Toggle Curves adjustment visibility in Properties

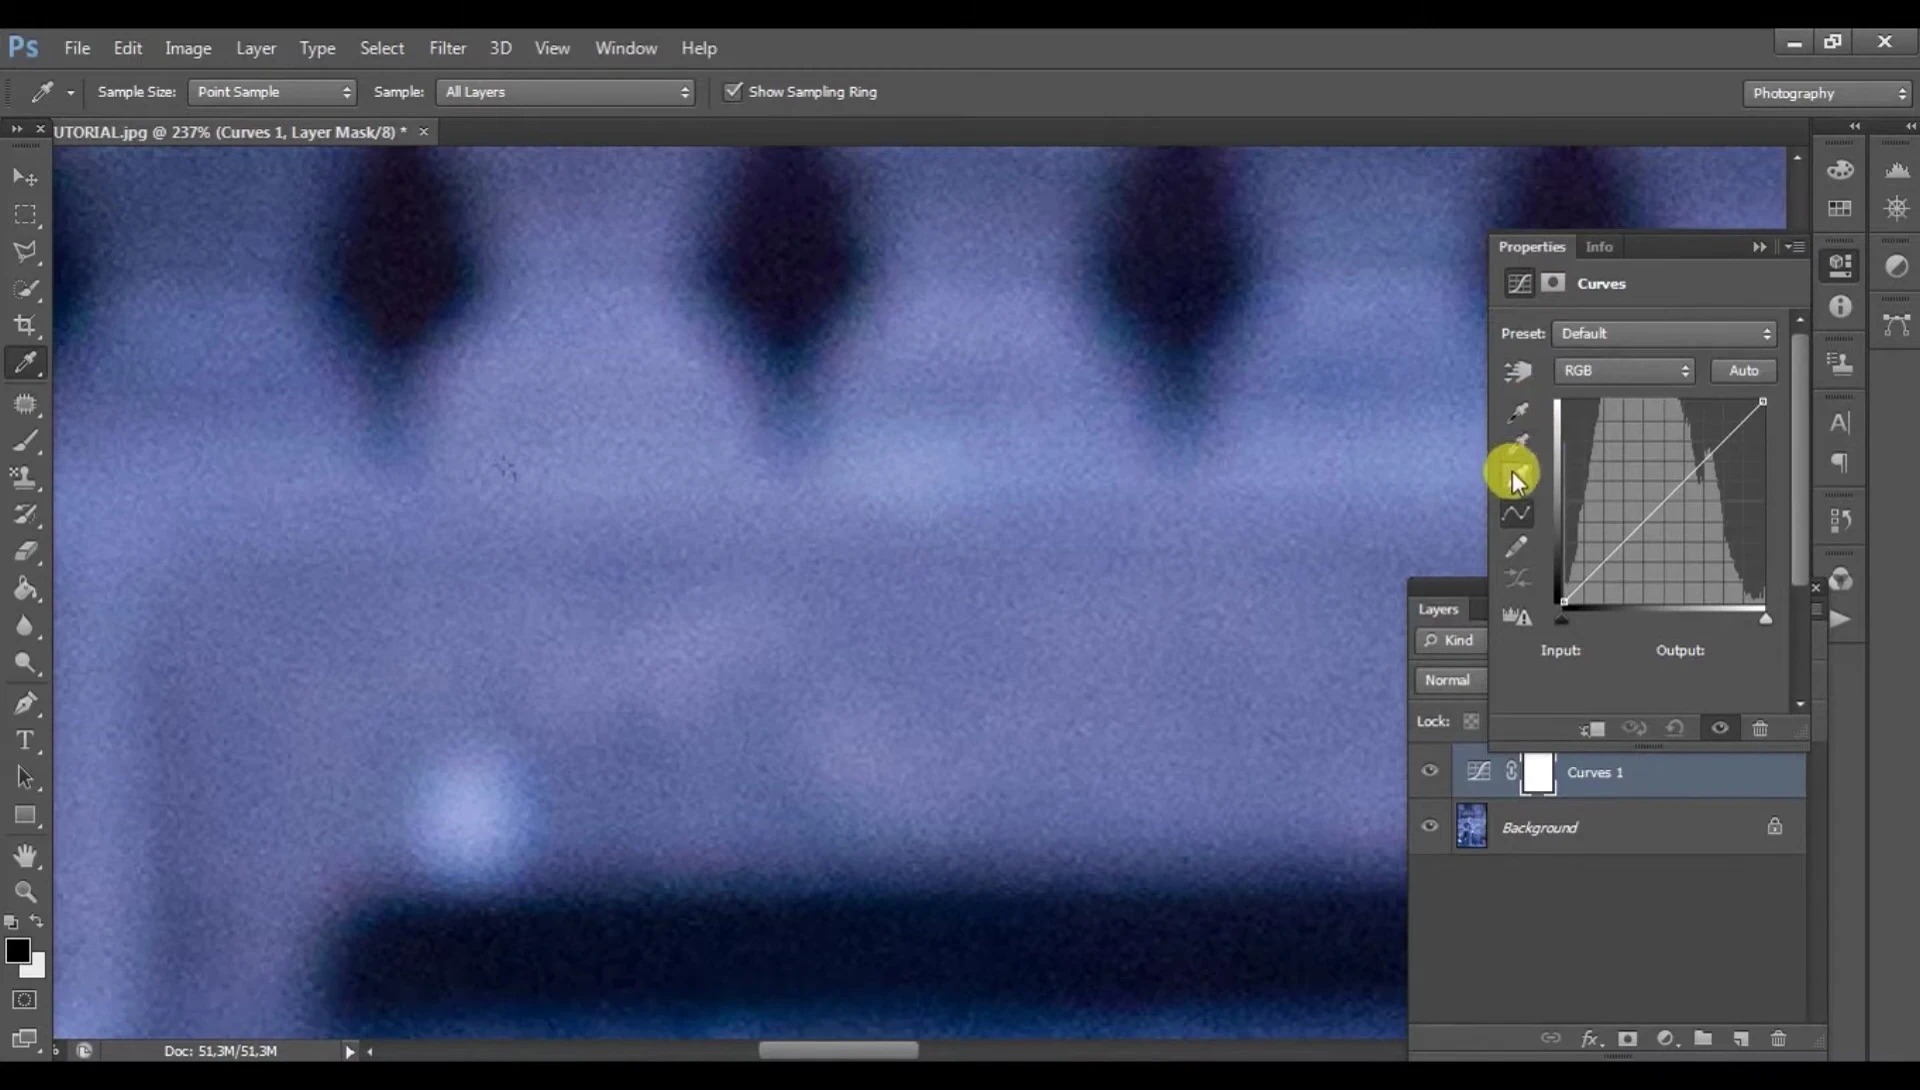pos(1720,728)
